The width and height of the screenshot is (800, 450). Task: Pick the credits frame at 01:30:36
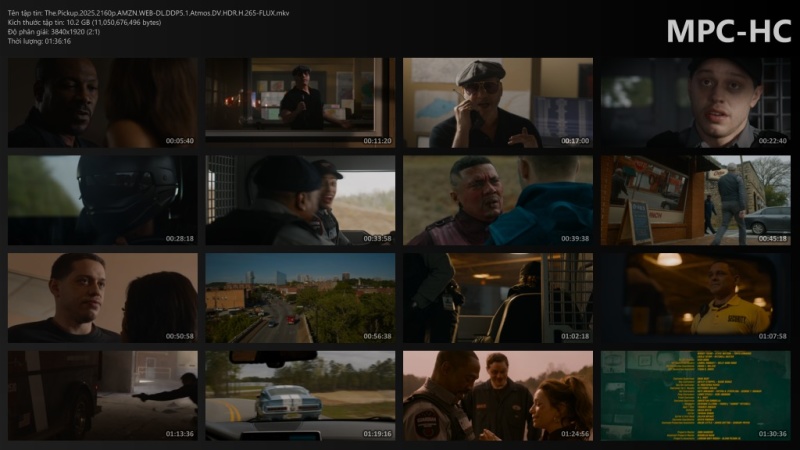[695, 395]
